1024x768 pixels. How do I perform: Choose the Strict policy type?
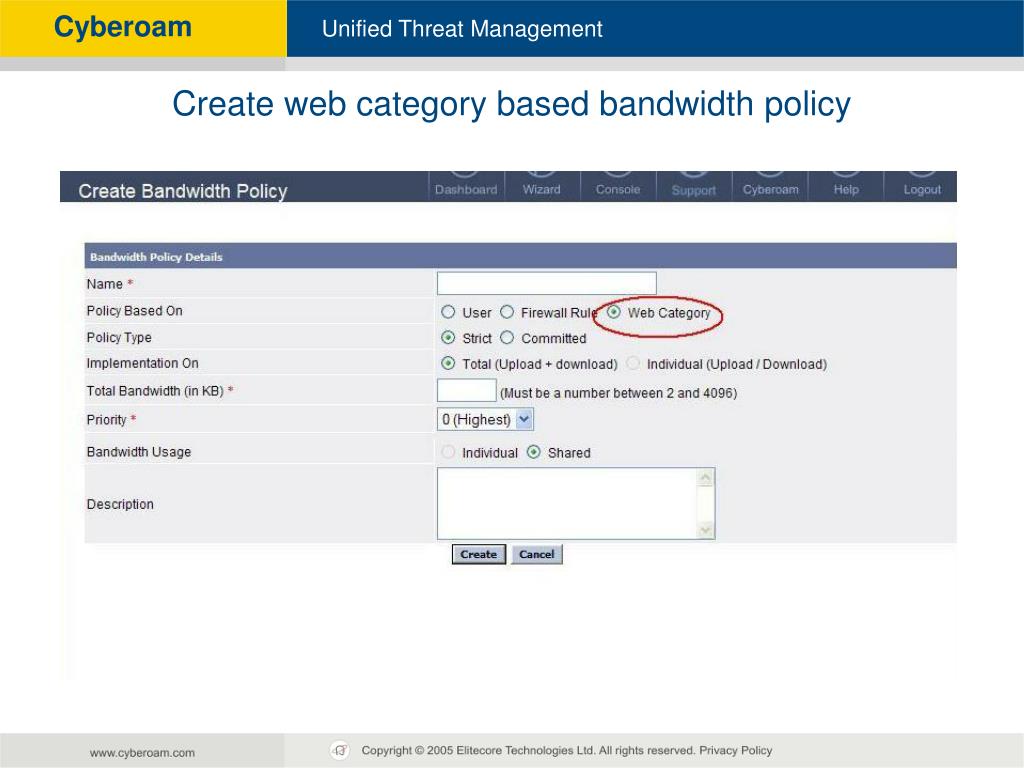pyautogui.click(x=448, y=338)
